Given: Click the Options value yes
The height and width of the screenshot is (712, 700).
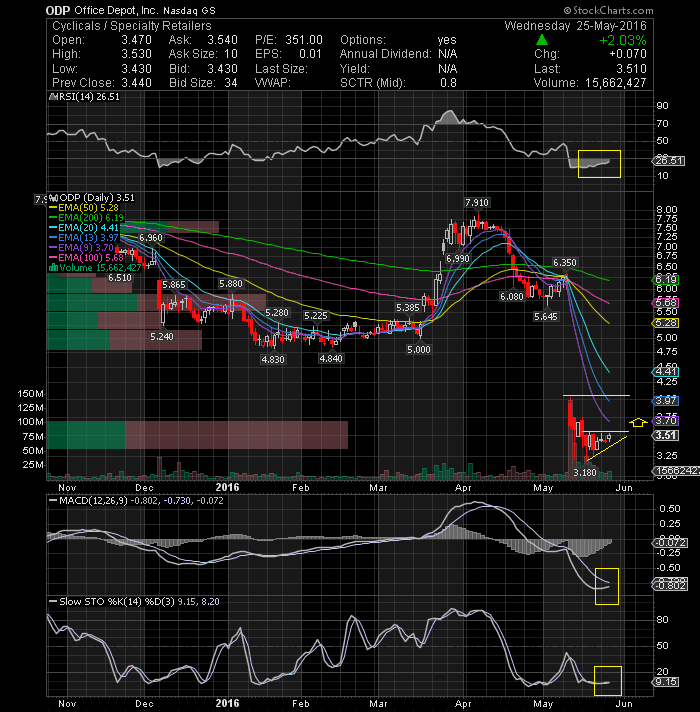Looking at the screenshot, I should (x=447, y=40).
